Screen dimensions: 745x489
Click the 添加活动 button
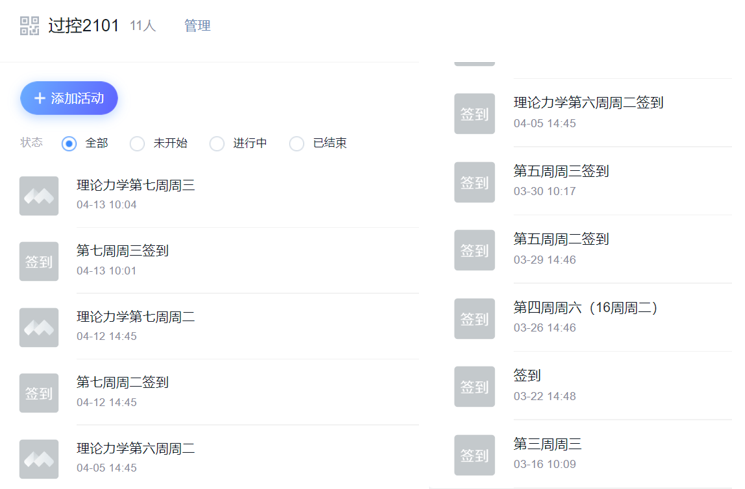point(69,98)
